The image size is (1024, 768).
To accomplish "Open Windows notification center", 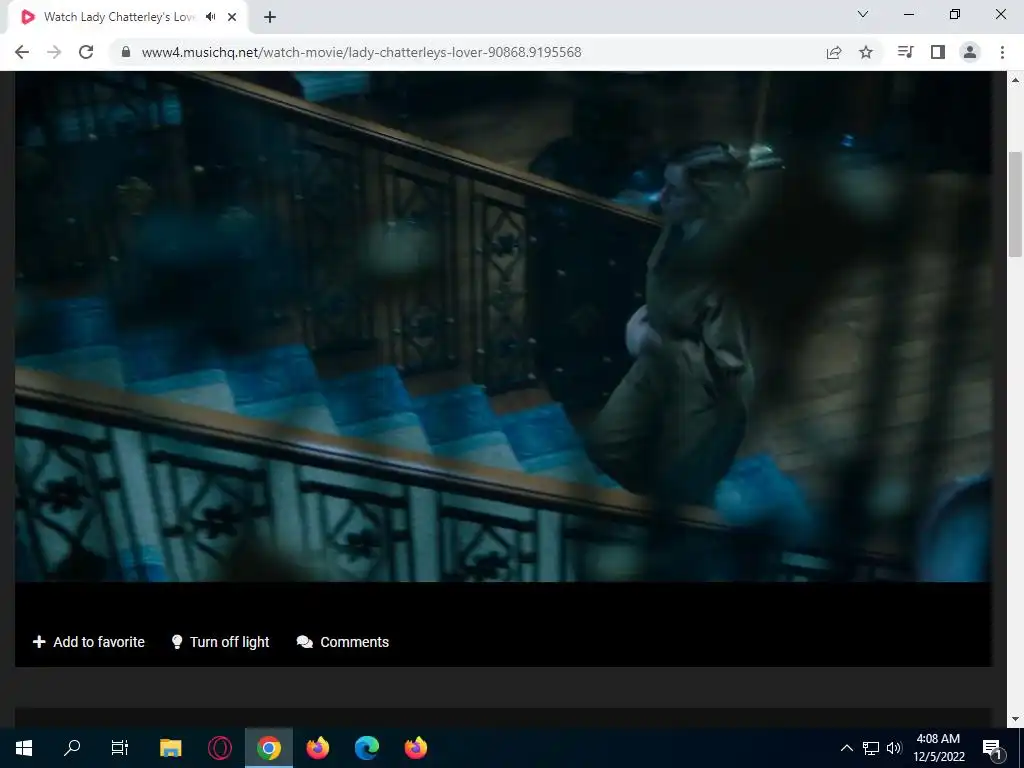I will tap(993, 748).
